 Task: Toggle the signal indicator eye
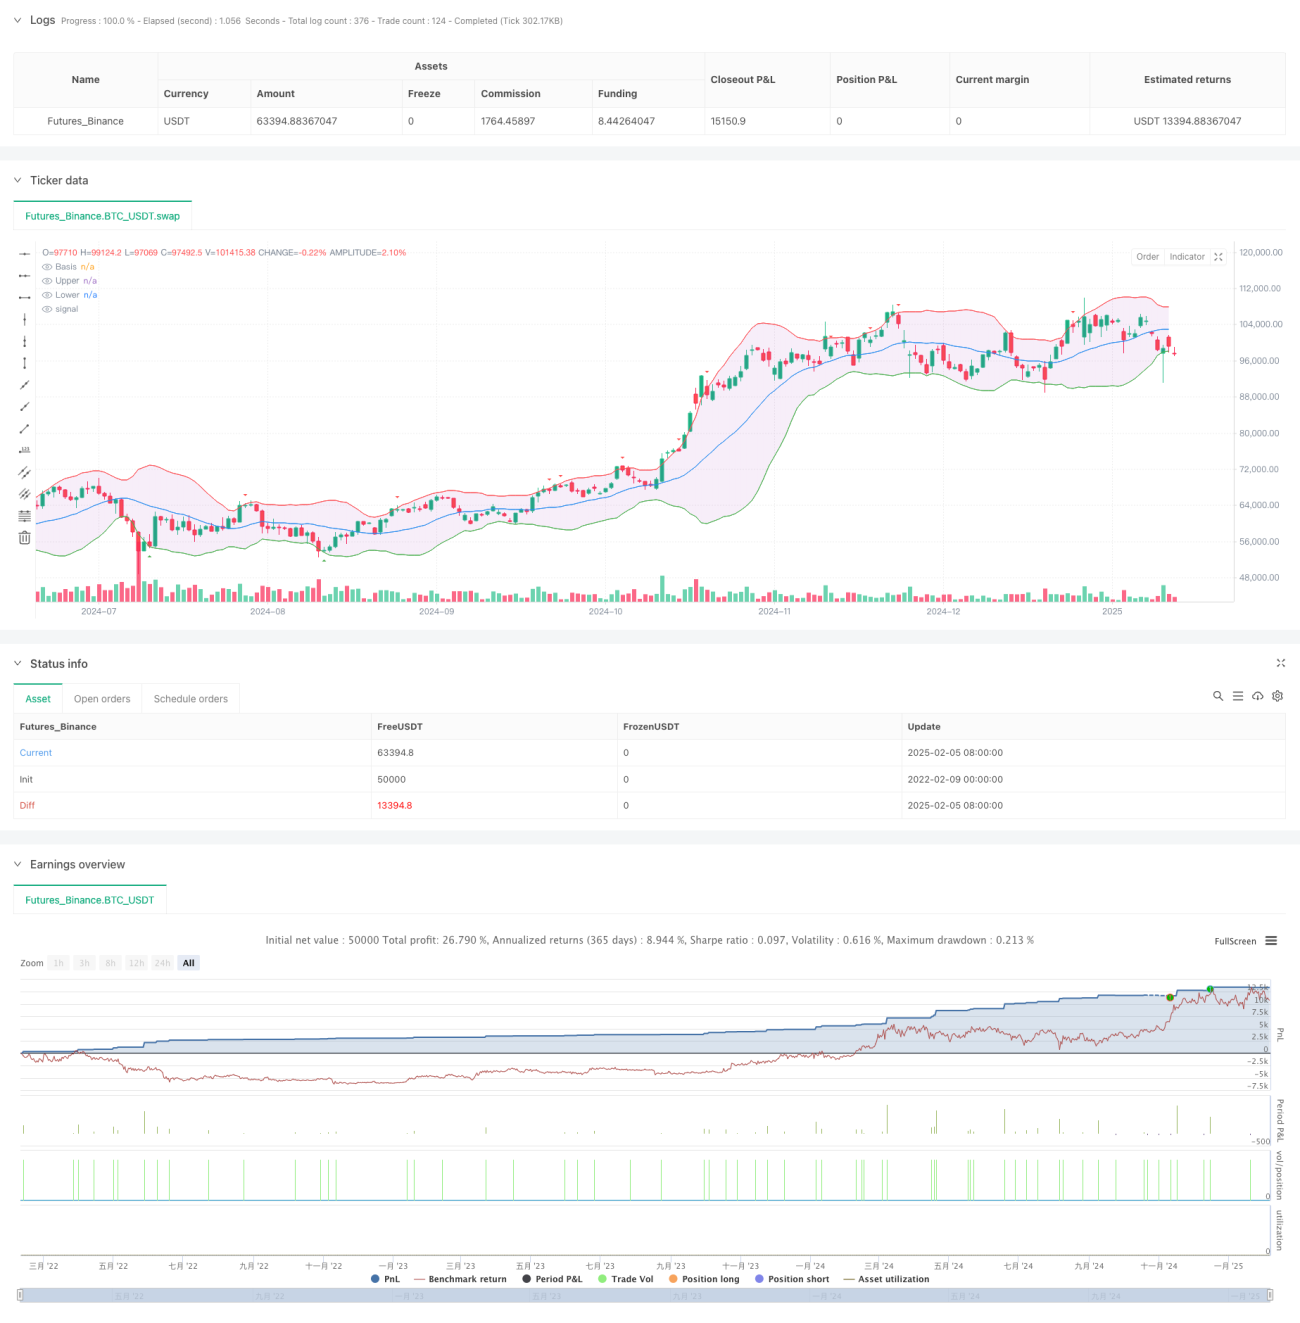tap(47, 309)
